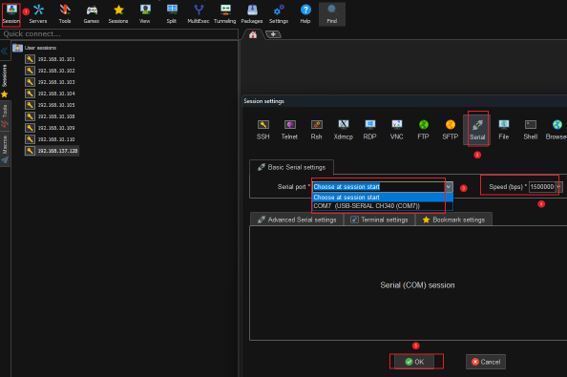The width and height of the screenshot is (567, 377).
Task: Choose COM7 USB-SERIAL CH340 port option
Action: pyautogui.click(x=382, y=206)
